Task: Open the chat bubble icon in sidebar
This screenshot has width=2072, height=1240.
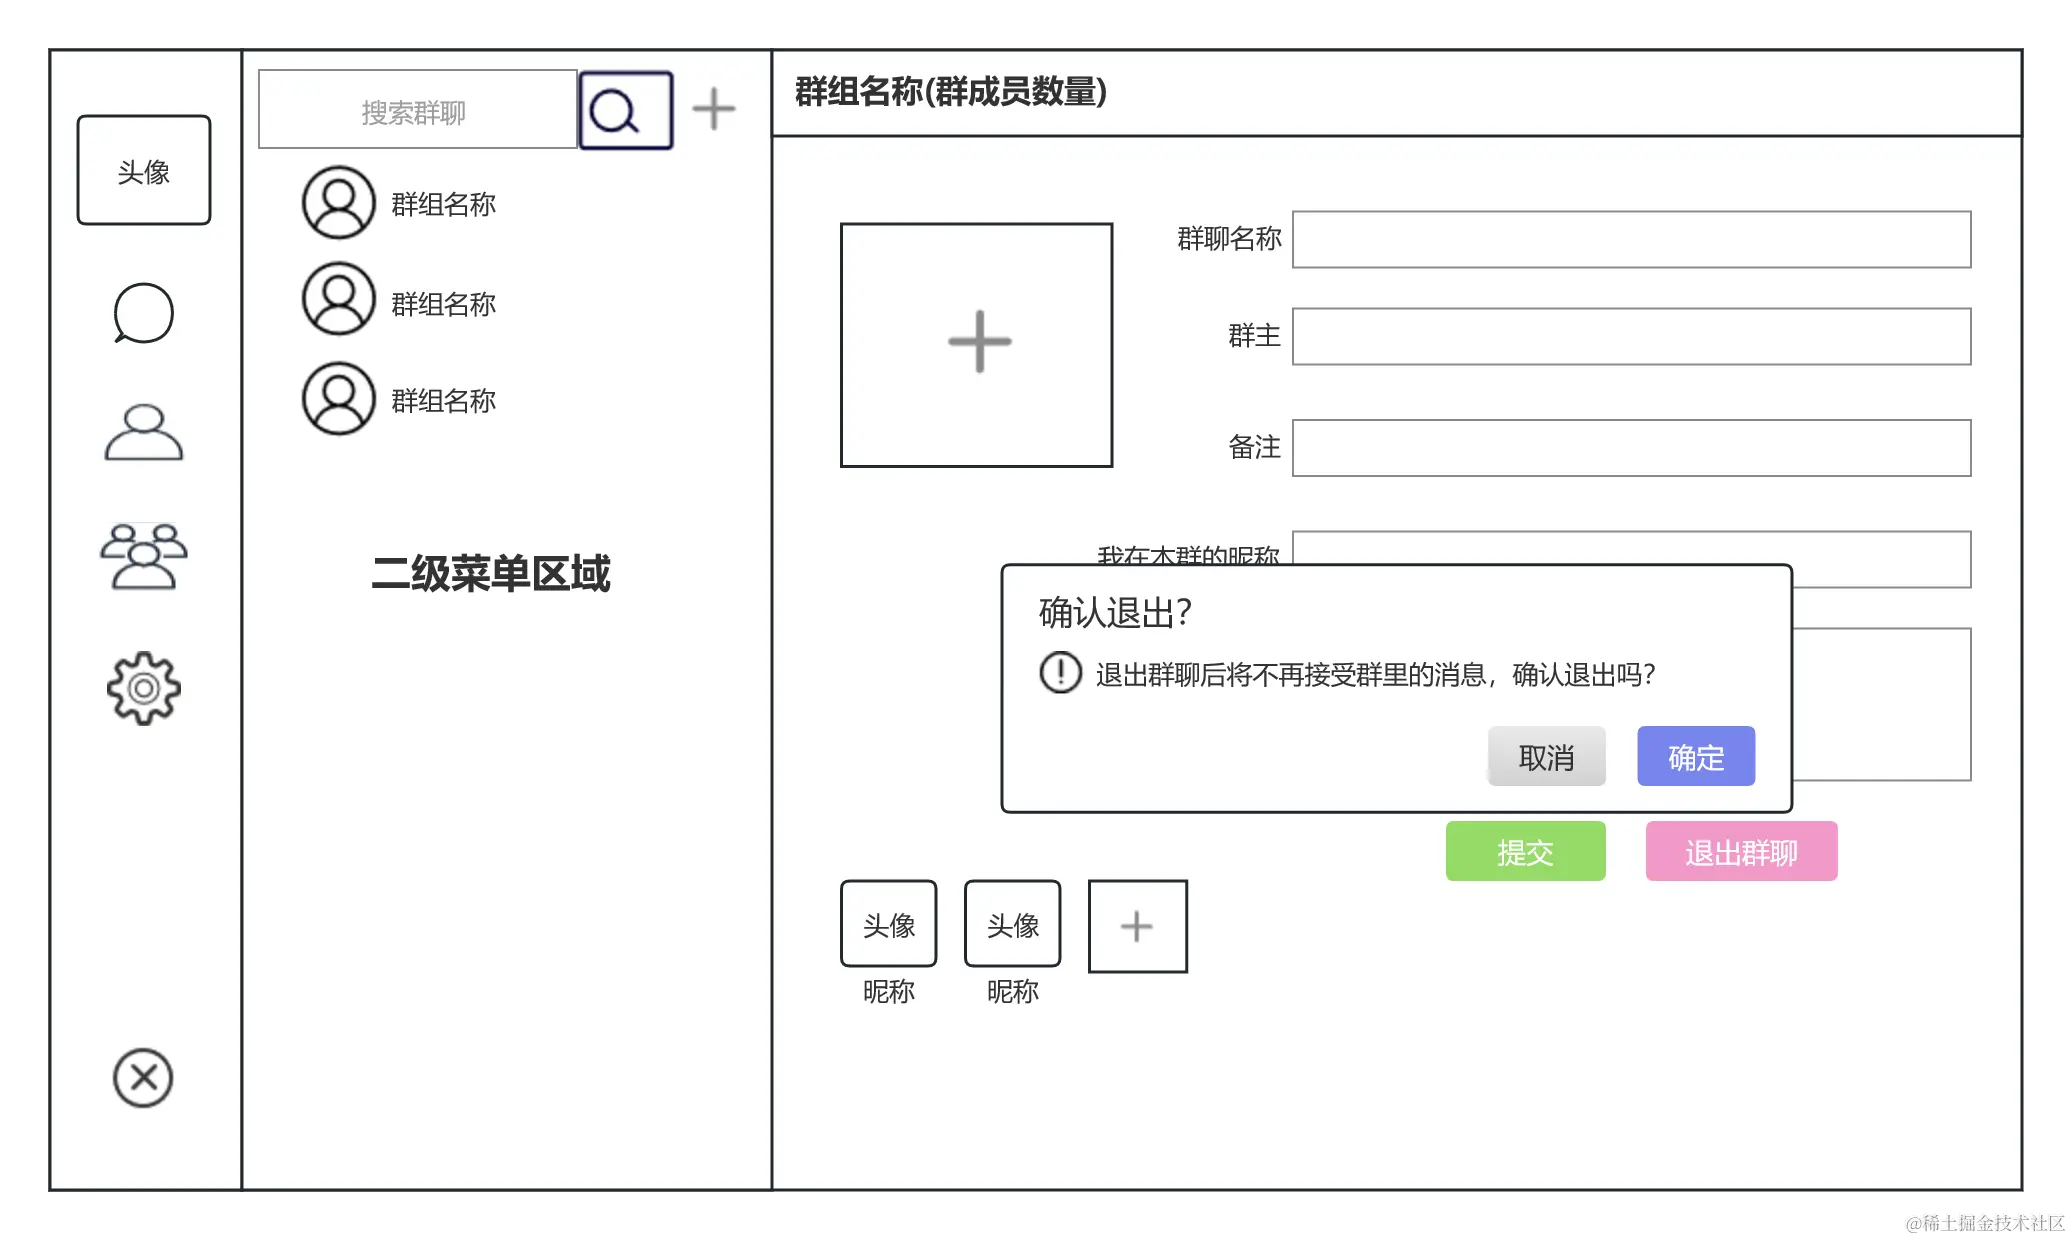Action: (142, 313)
